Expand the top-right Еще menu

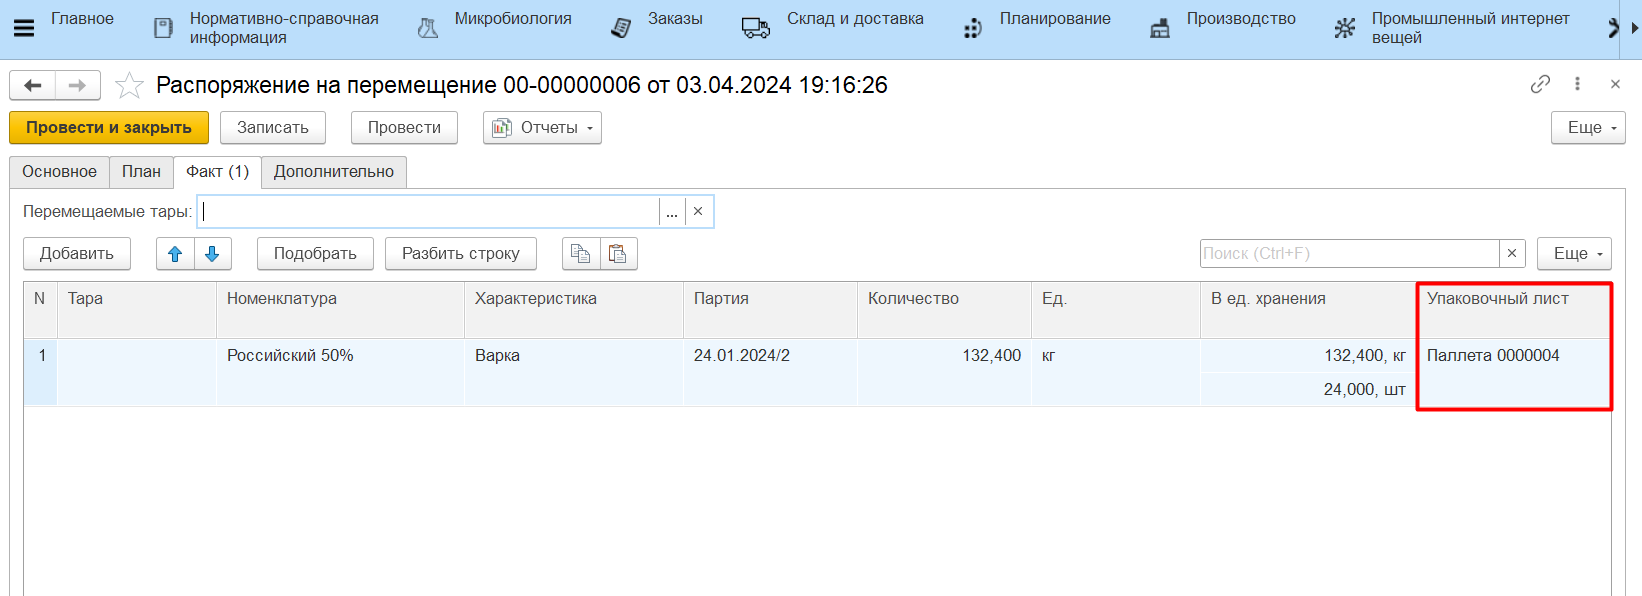click(1587, 128)
